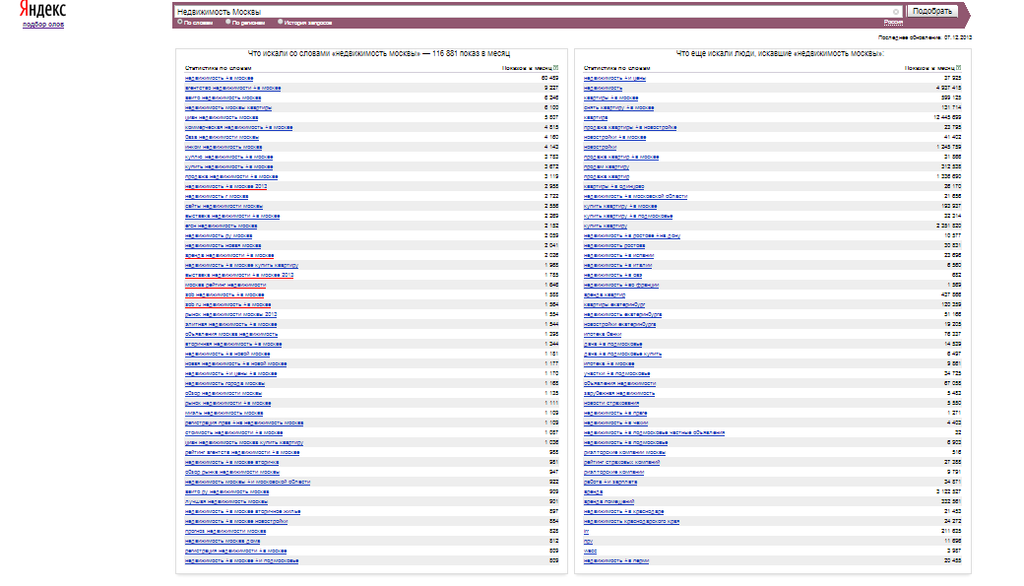Open 'москва рейтинг недвижимости' query link
Viewport: 1024px width, 586px height.
tap(225, 285)
